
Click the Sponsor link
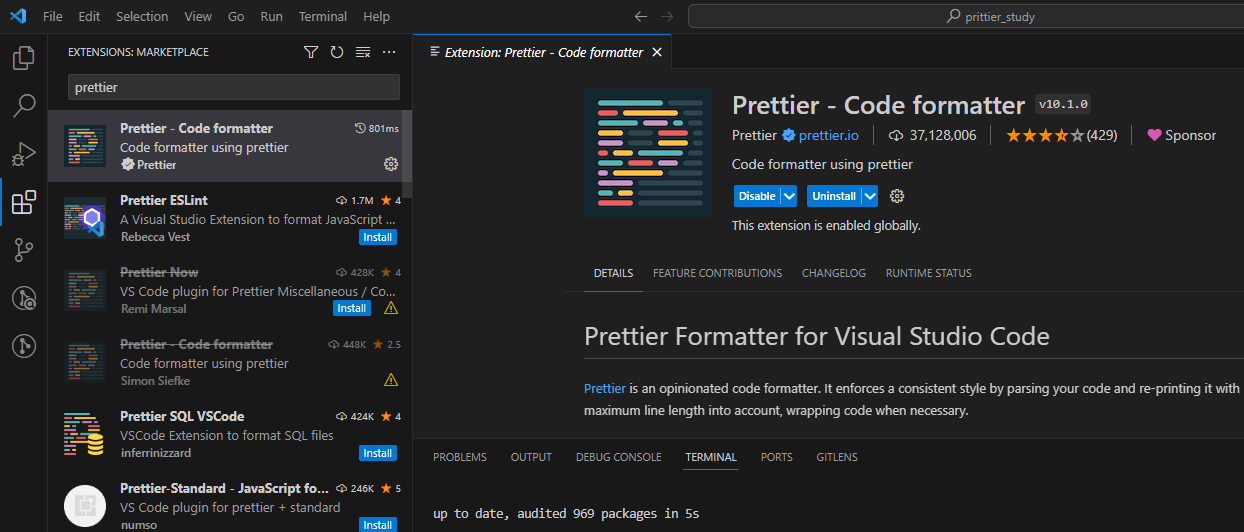point(1182,135)
